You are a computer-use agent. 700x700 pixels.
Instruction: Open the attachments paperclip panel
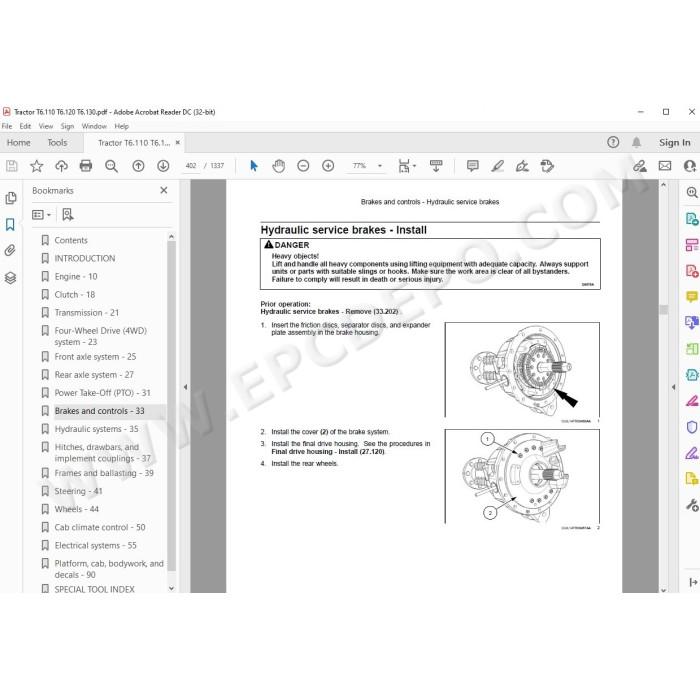10,250
